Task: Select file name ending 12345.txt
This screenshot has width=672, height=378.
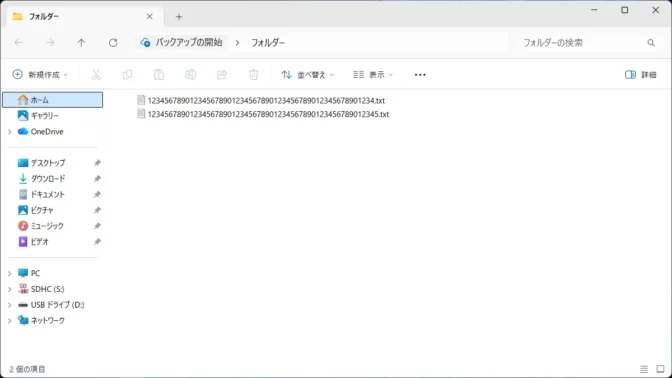Action: click(268, 114)
